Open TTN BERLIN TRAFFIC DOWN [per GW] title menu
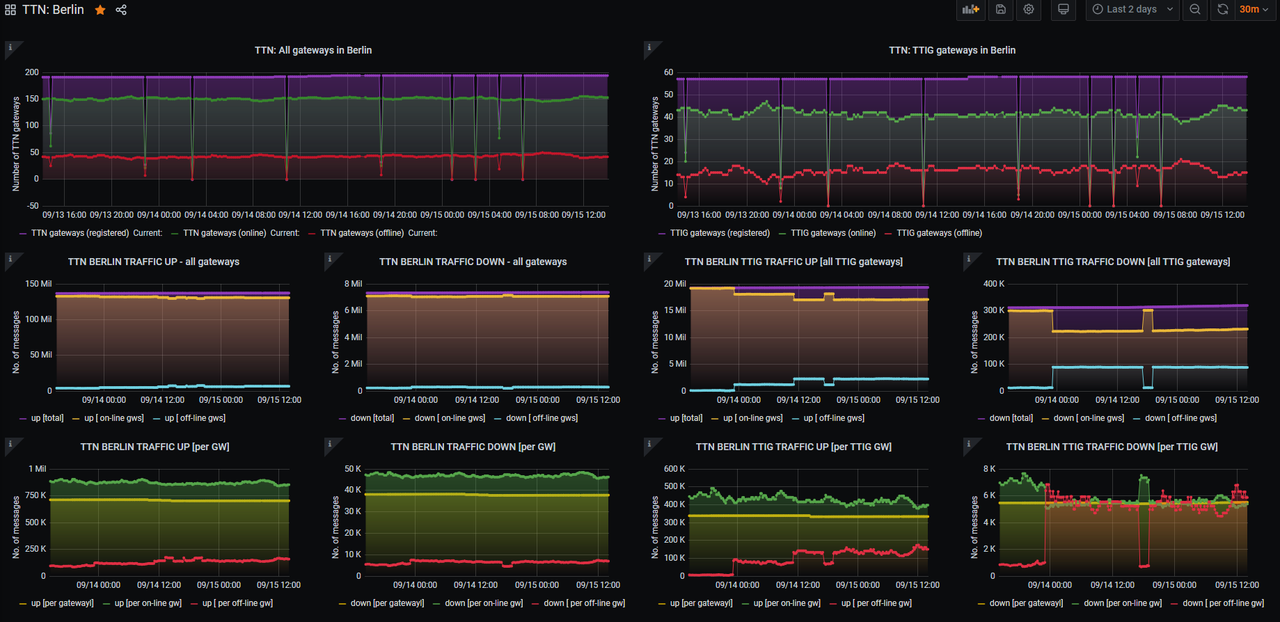Screen dimensions: 1280x622 473,447
